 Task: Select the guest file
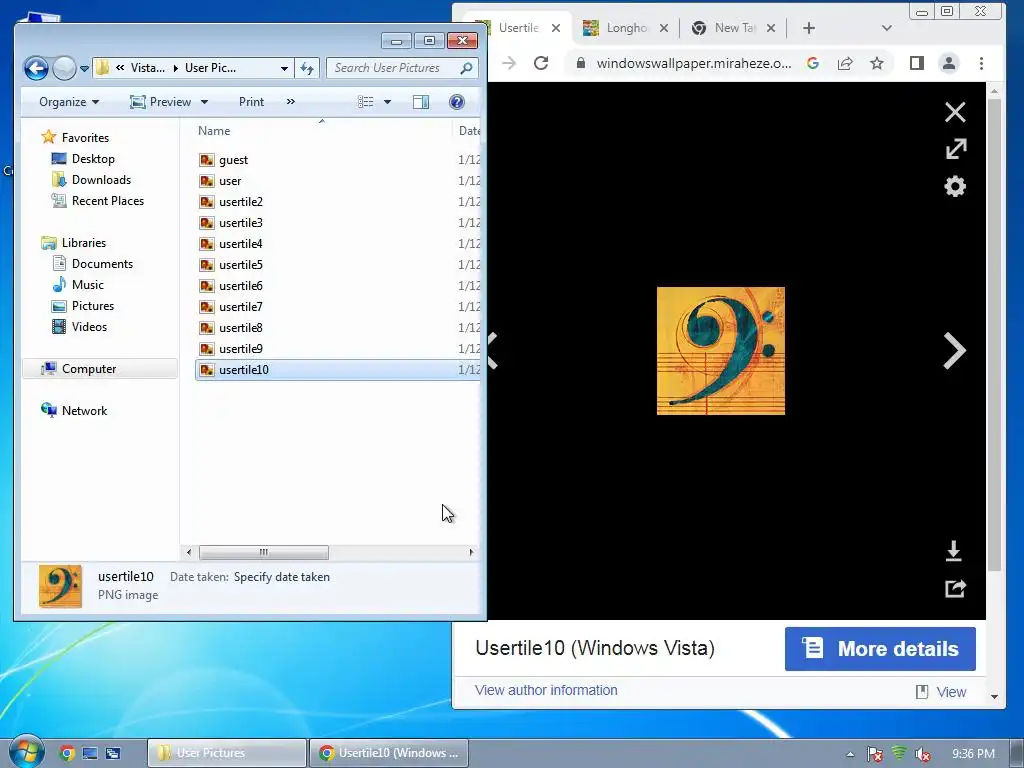[x=233, y=160]
